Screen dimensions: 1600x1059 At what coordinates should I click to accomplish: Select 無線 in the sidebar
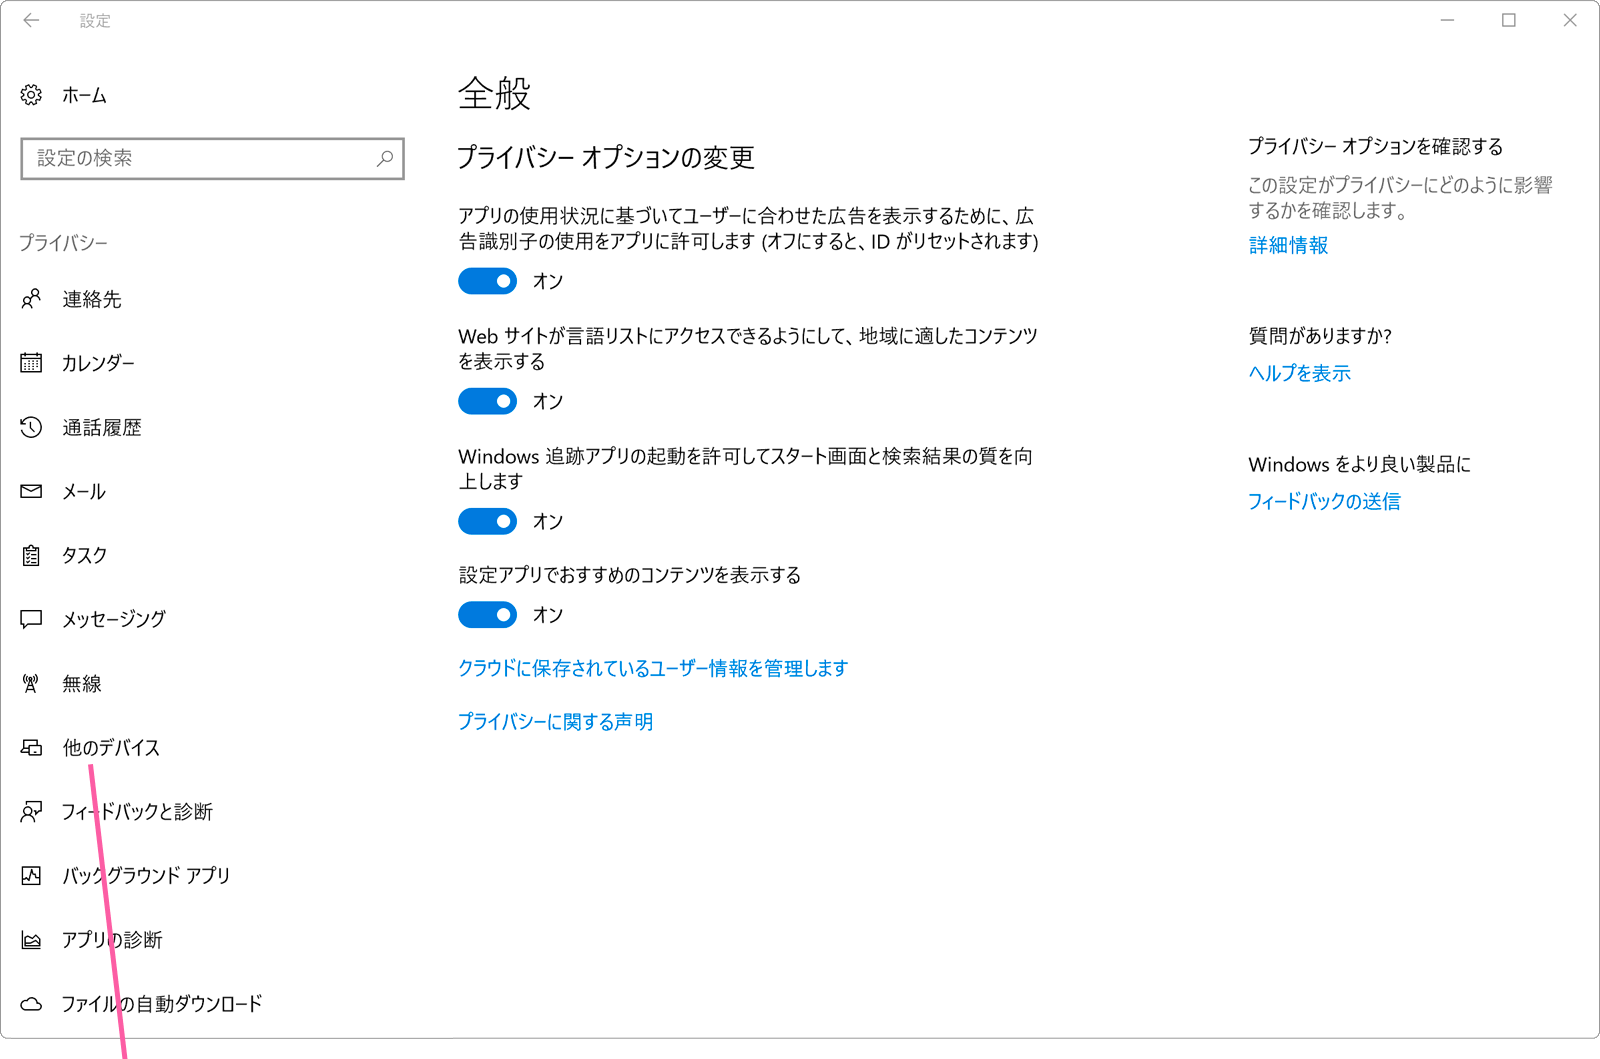click(82, 683)
